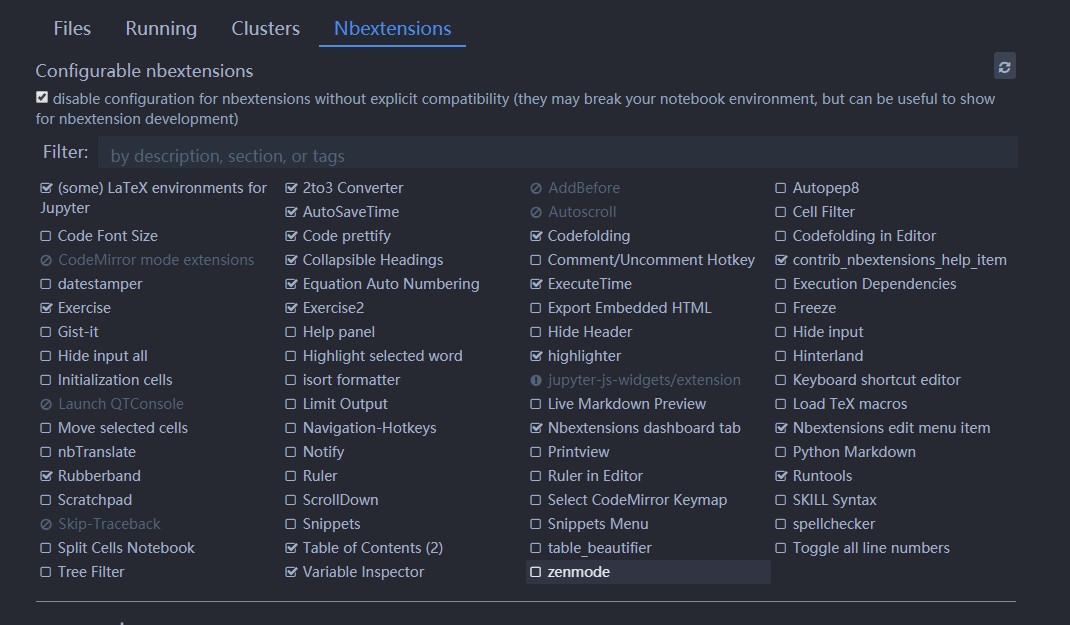The width and height of the screenshot is (1070, 625).
Task: Click the refresh nbextensions list icon
Action: 1004,67
